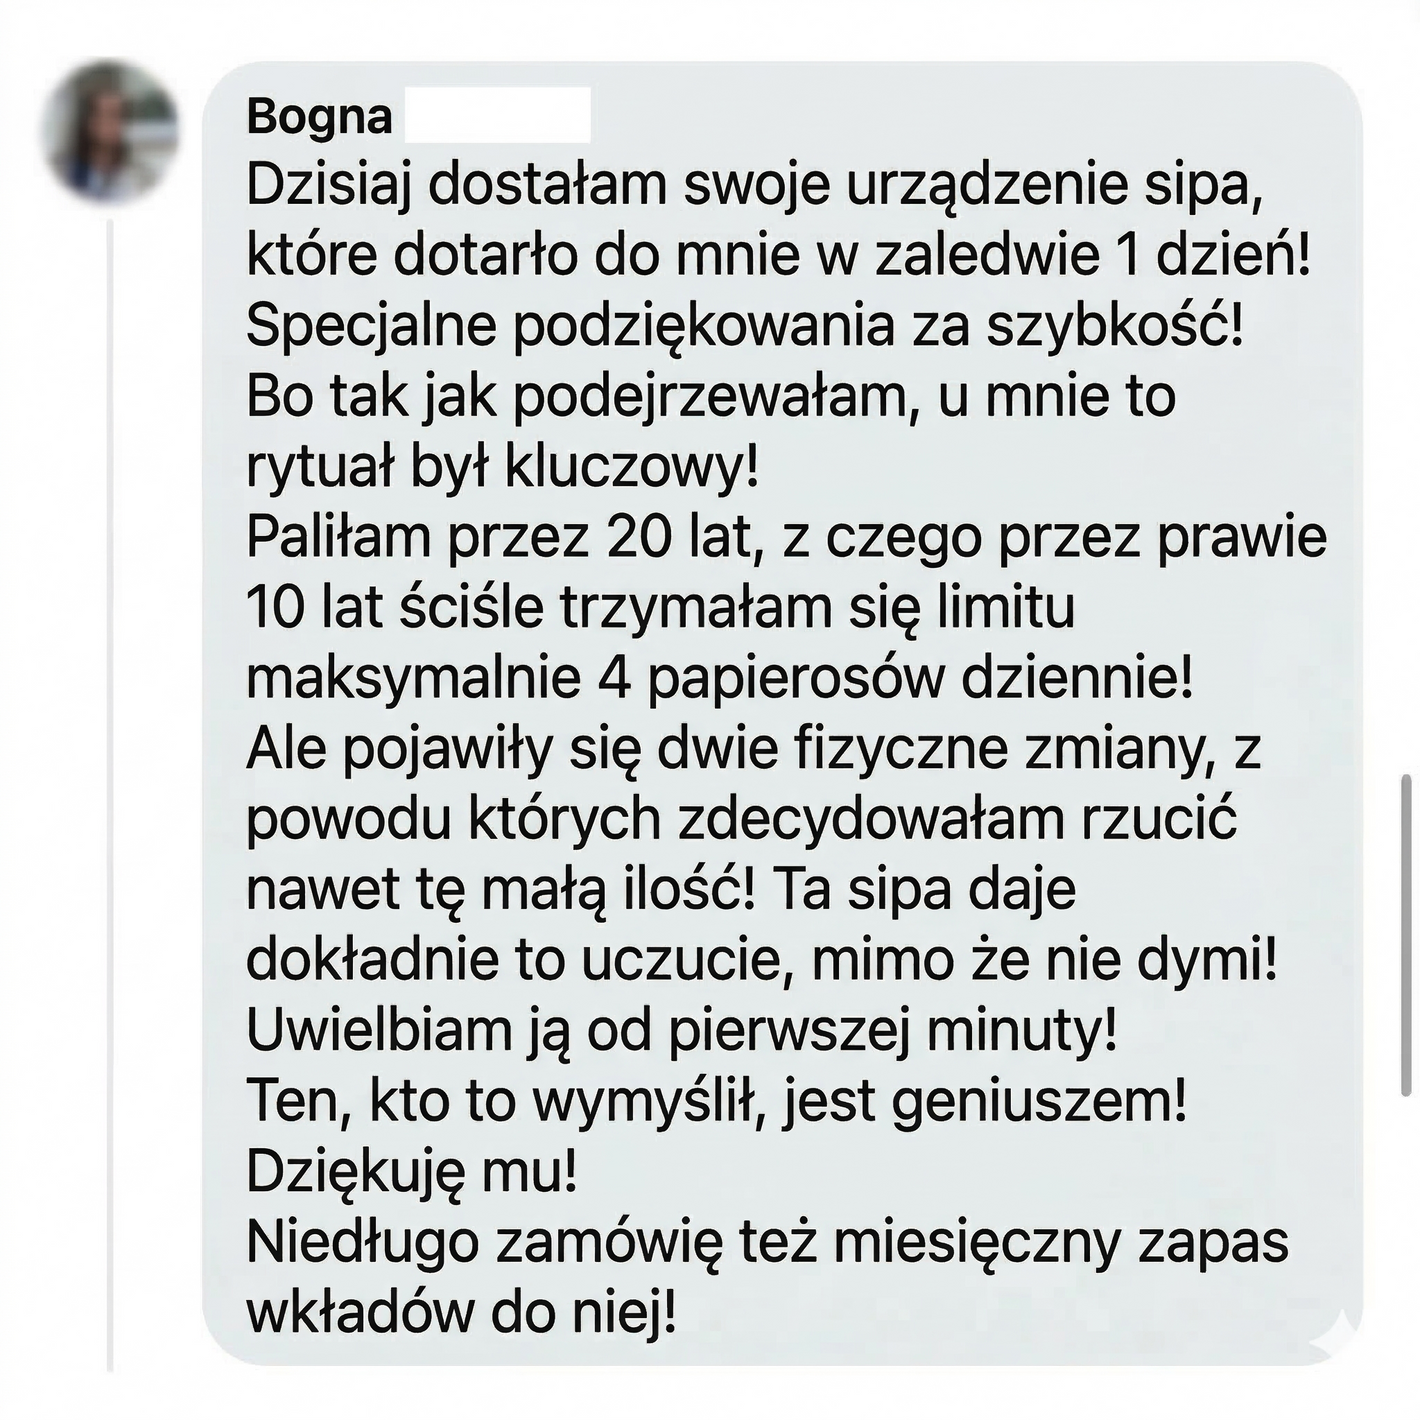Click the words "zdecydowałam rzucić"
The width and height of the screenshot is (1420, 1420).
tap(958, 820)
